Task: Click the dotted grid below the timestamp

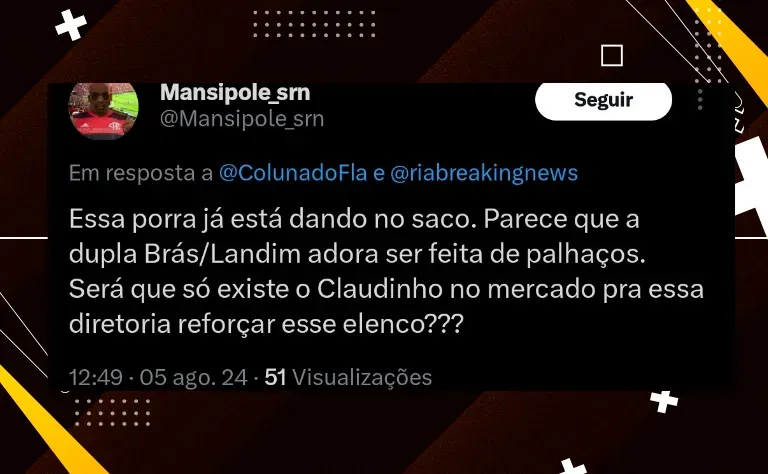Action: point(113,412)
